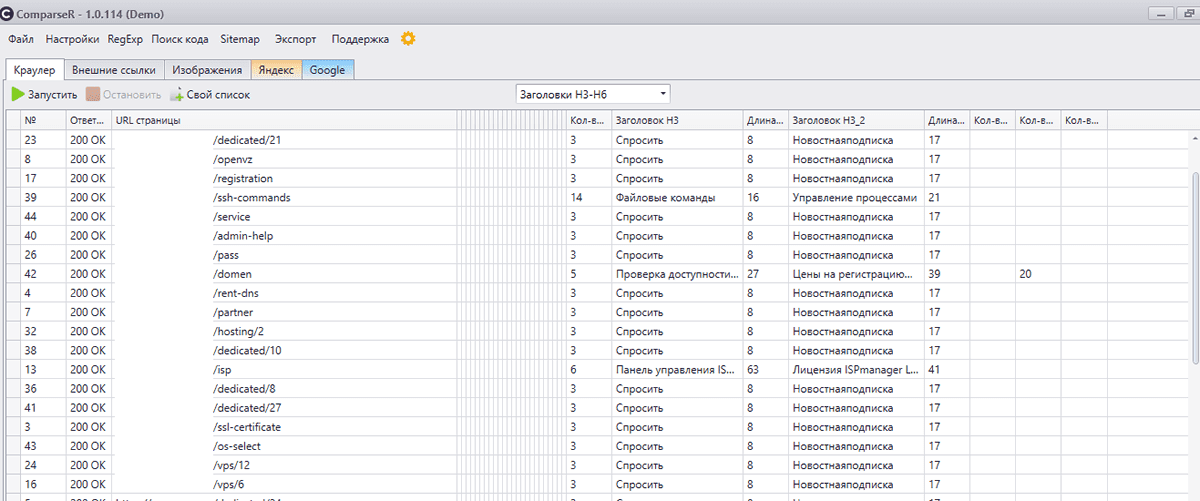This screenshot has width=1200, height=501.
Task: Sort by the Заголовок H3 column header
Action: click(x=649, y=121)
